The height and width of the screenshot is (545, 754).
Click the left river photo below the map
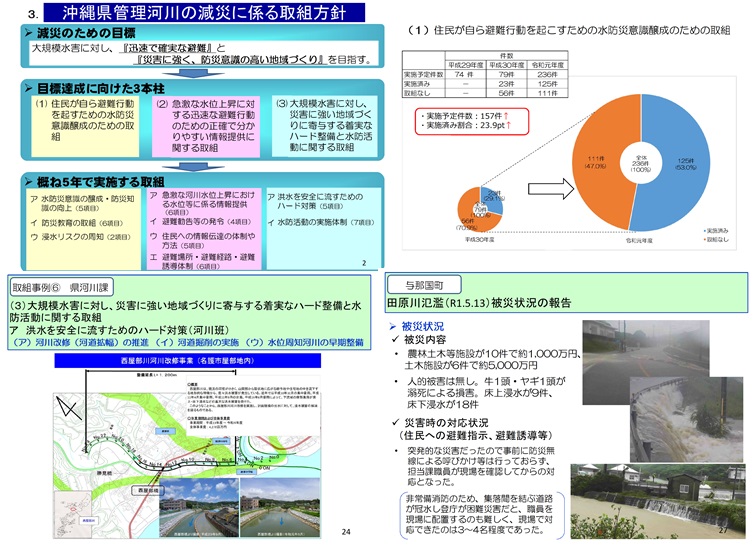click(x=199, y=507)
